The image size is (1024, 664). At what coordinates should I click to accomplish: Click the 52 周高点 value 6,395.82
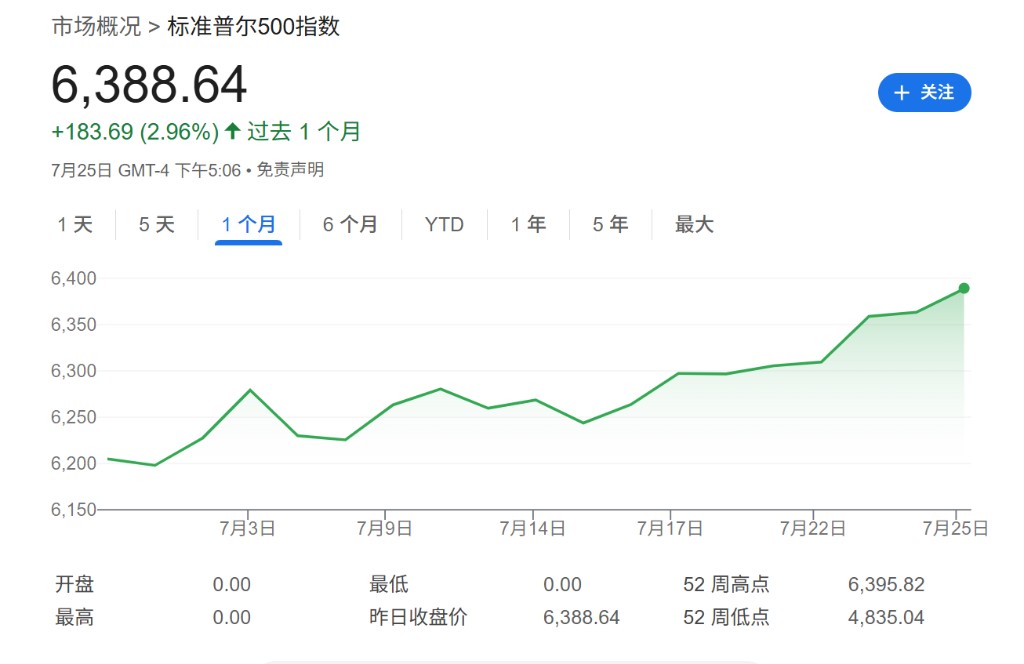click(x=886, y=584)
